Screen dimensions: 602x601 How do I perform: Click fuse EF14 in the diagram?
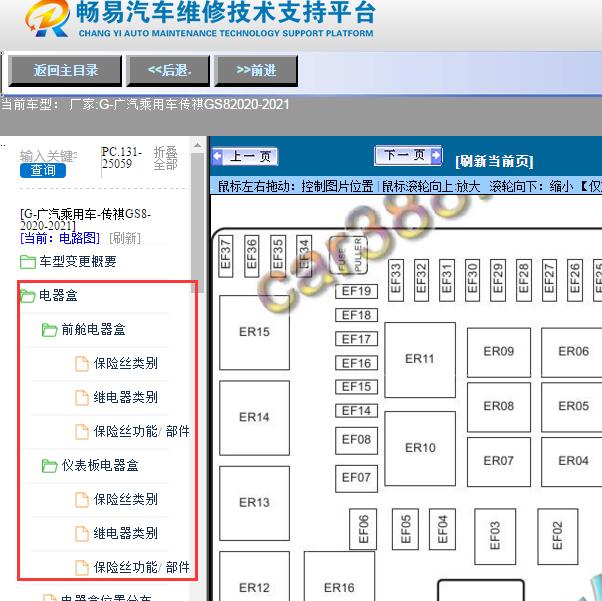pyautogui.click(x=356, y=411)
